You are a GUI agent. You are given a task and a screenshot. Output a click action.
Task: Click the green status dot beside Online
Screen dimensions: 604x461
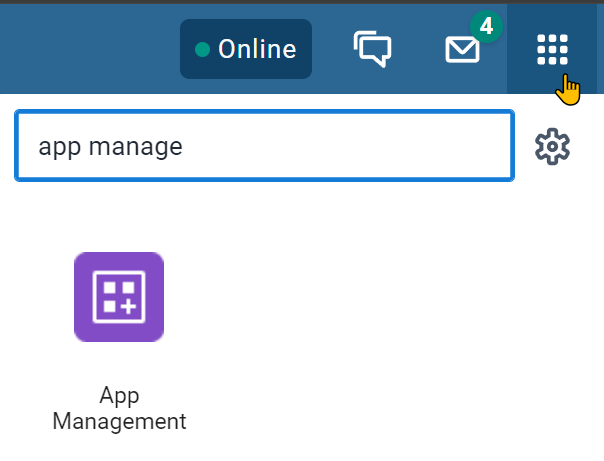[x=202, y=50]
